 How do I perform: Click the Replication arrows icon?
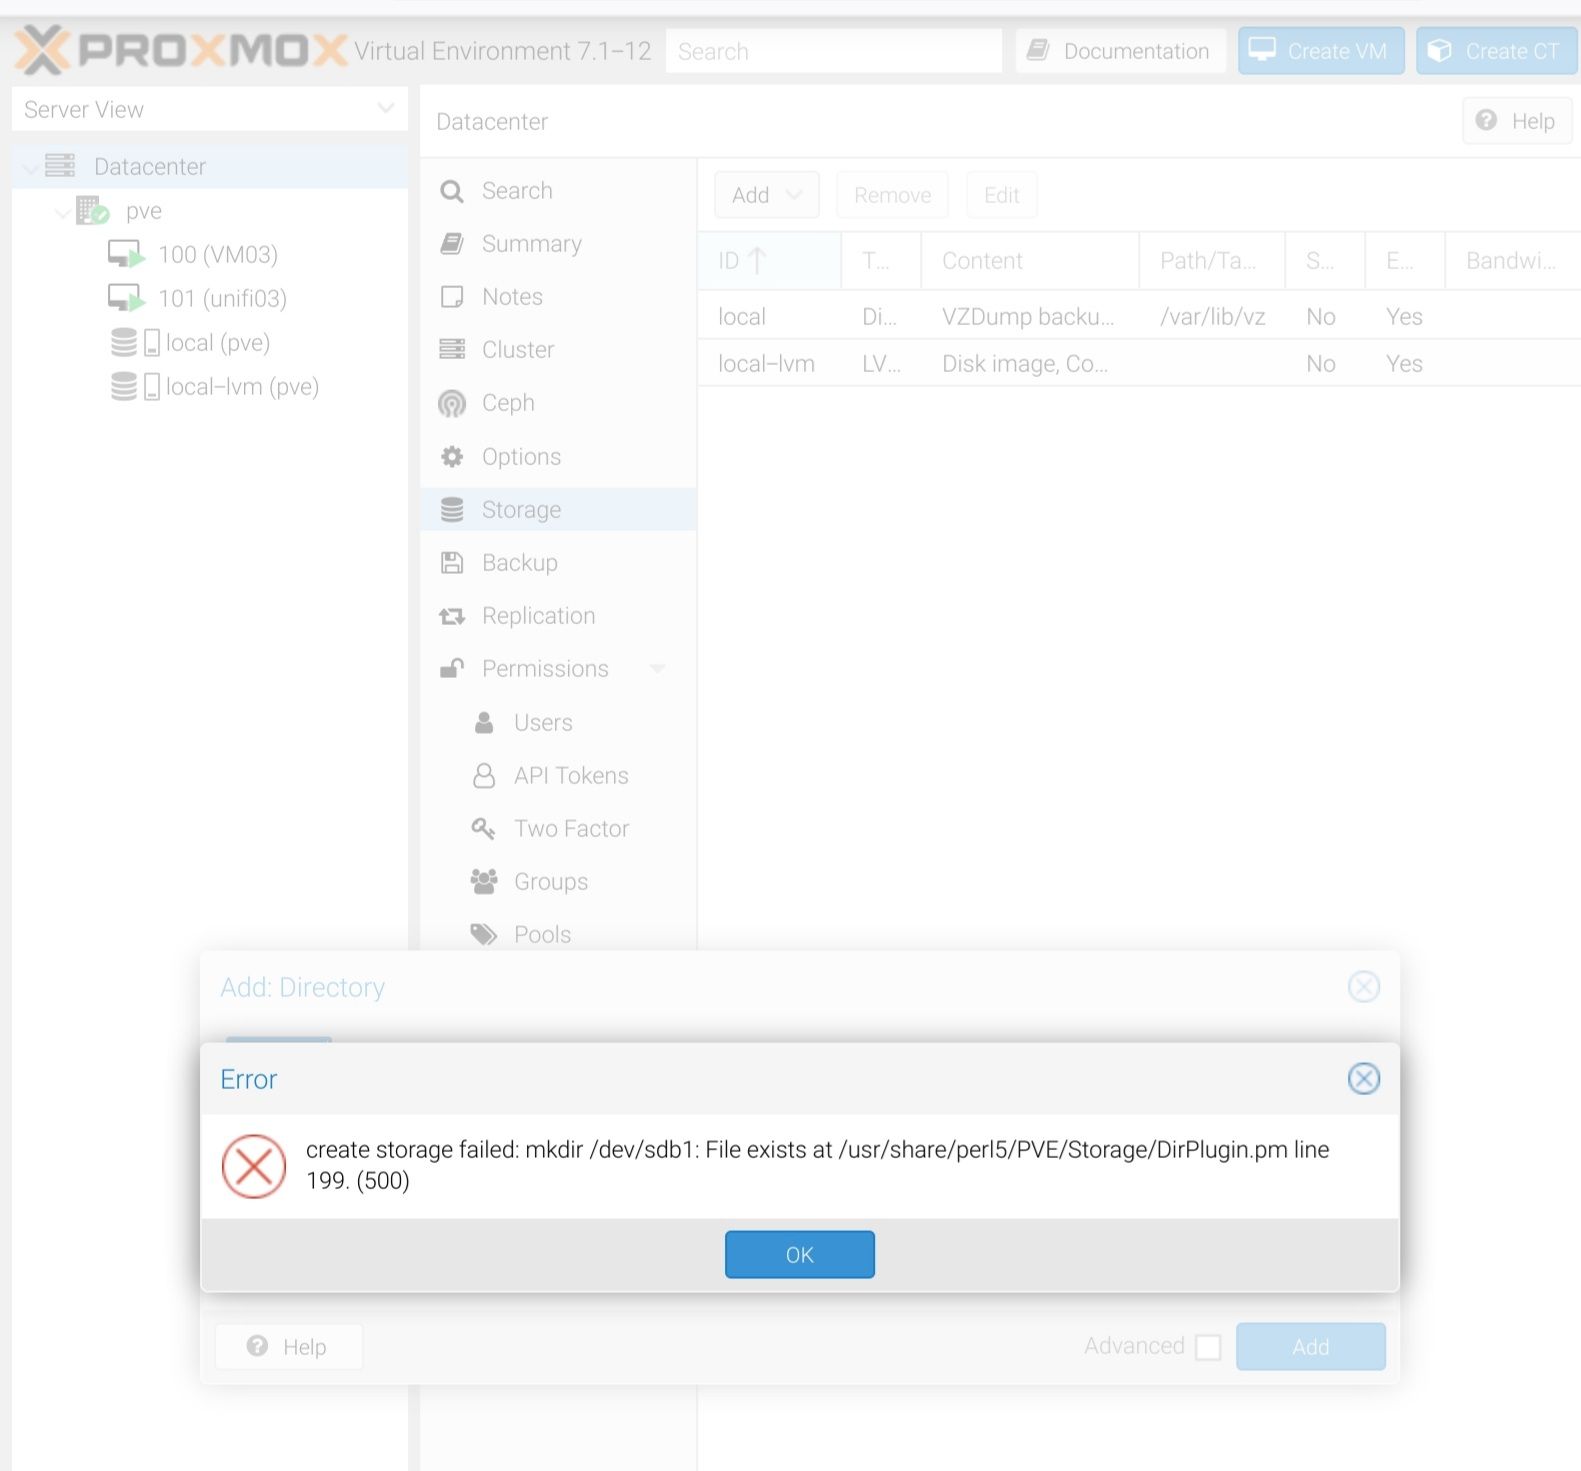coord(452,616)
